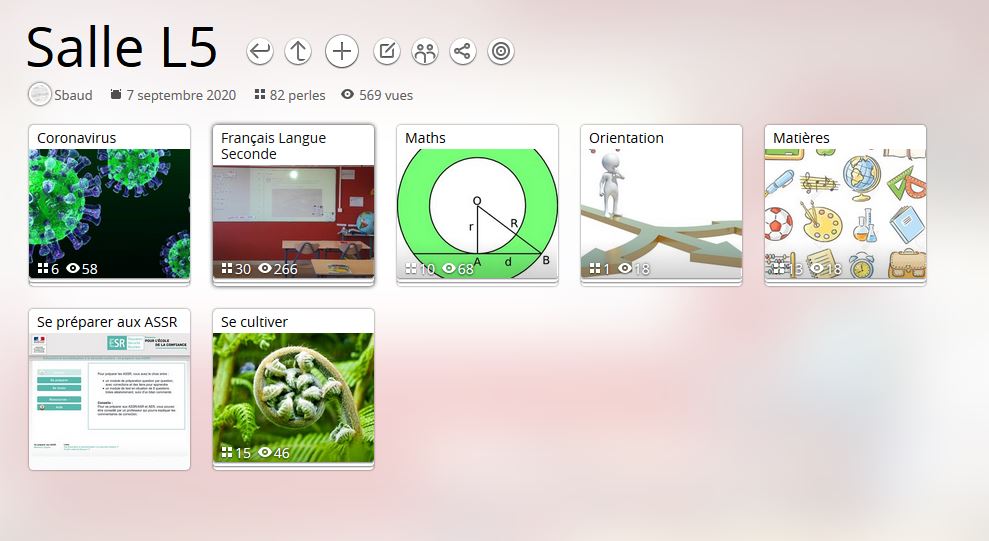Viewport: 989px width, 541px height.
Task: Click the edit pencil icon
Action: (387, 51)
